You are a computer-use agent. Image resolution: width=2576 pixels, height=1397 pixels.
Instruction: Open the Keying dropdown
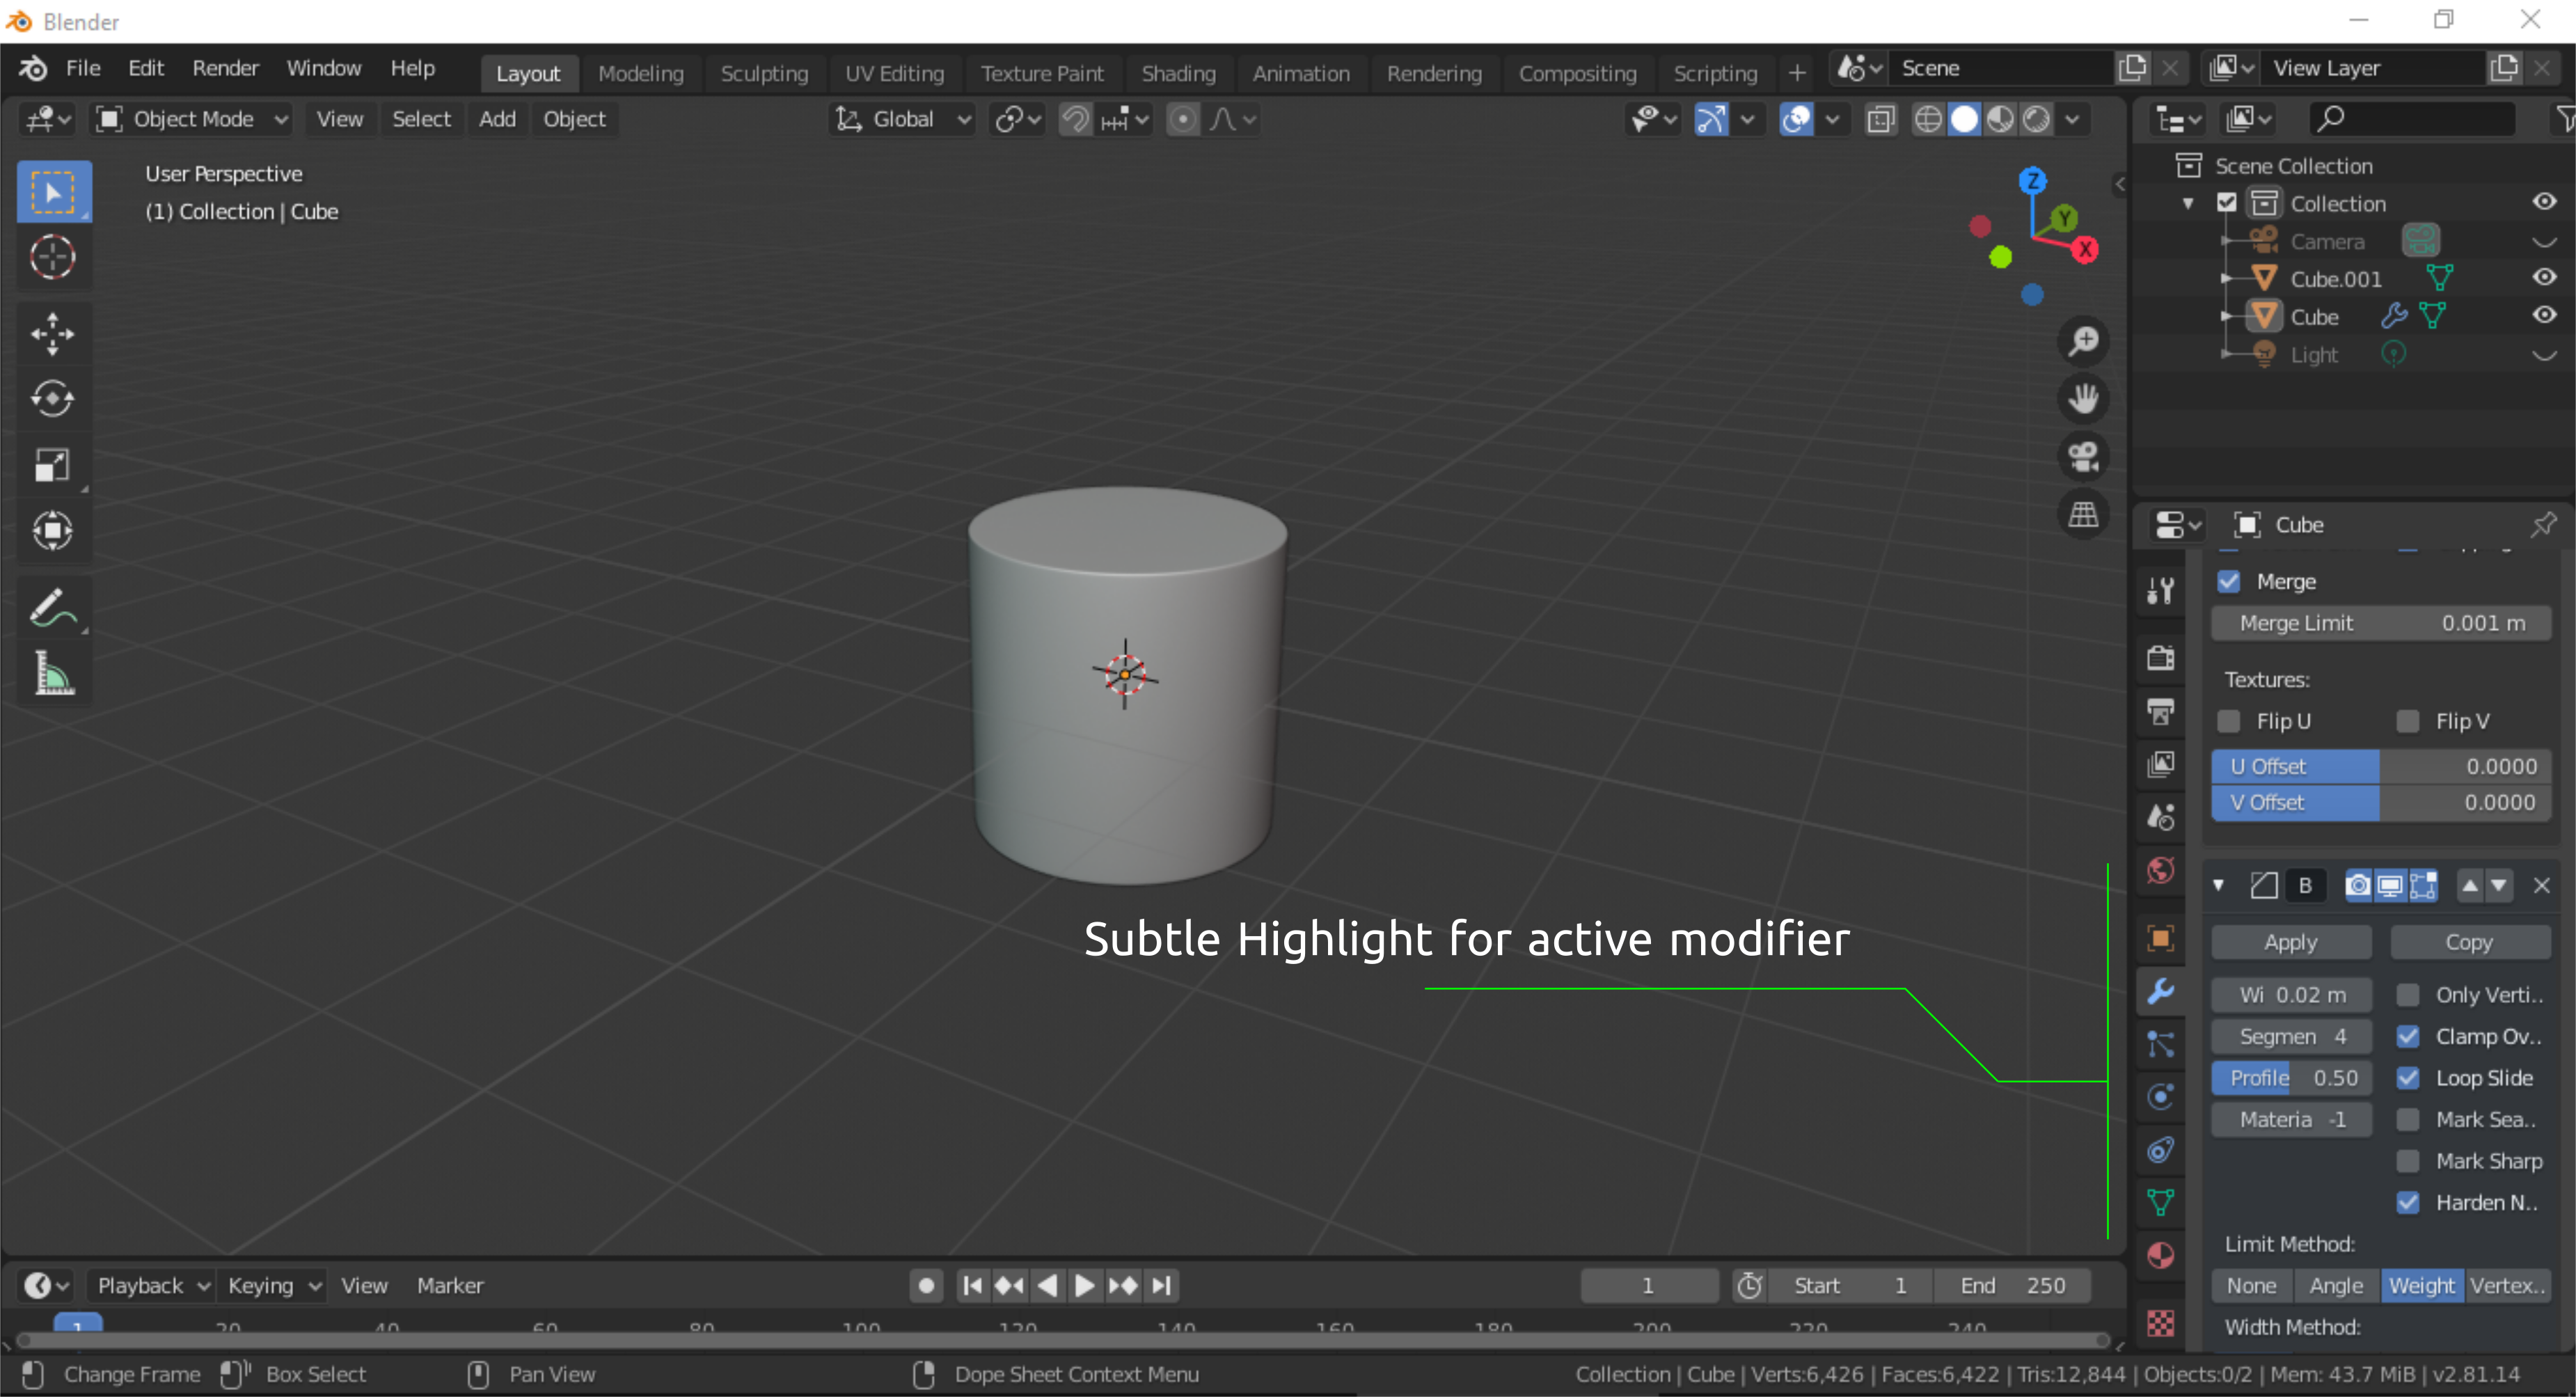coord(273,1285)
